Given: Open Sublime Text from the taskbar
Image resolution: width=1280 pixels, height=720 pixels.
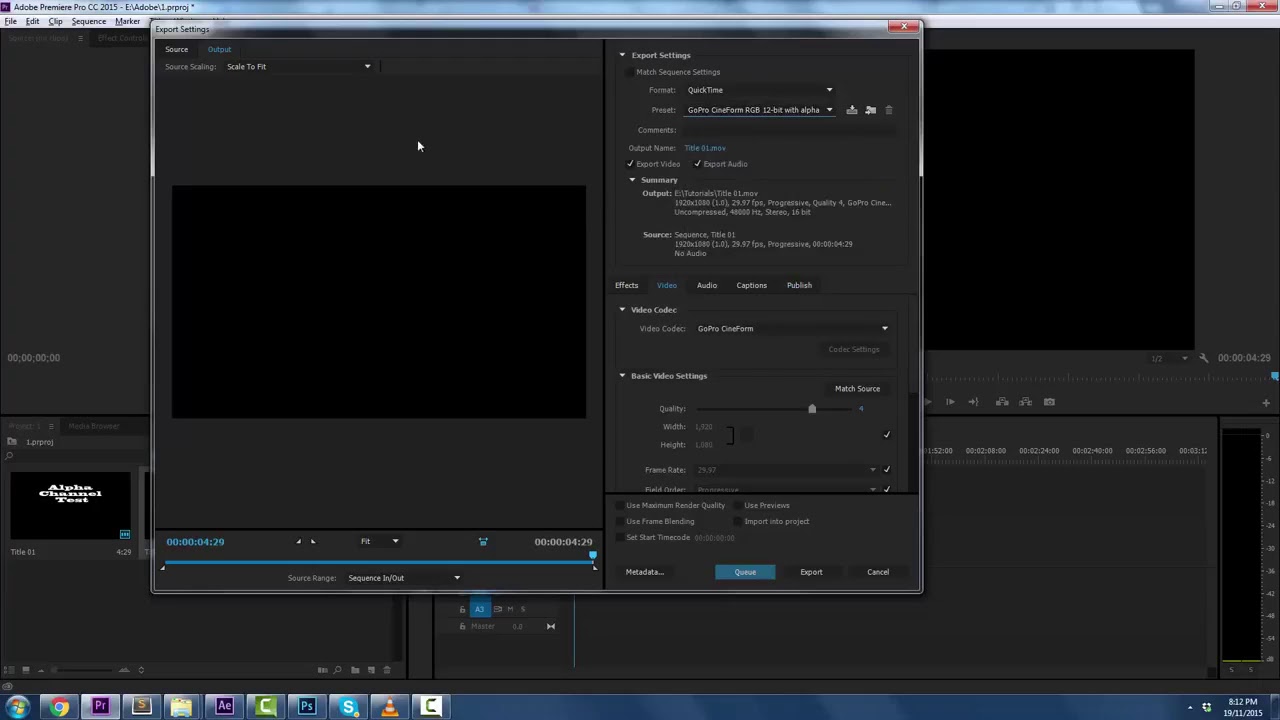Looking at the screenshot, I should pos(141,707).
